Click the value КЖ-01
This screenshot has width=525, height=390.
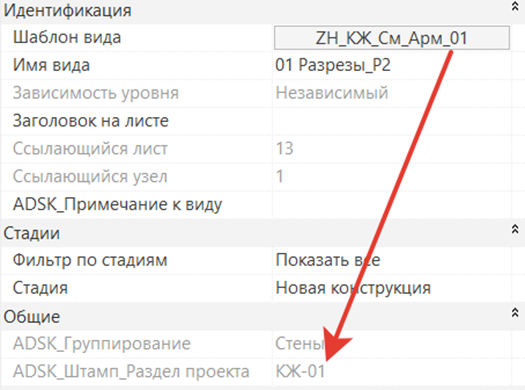click(x=300, y=371)
